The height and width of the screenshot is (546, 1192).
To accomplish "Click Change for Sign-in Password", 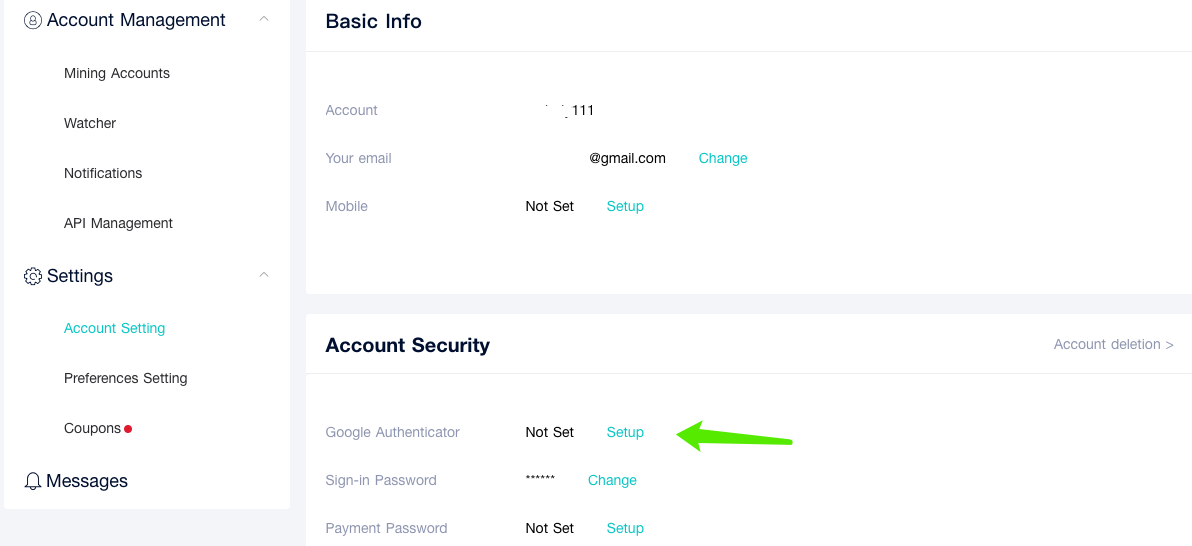I will click(x=612, y=481).
